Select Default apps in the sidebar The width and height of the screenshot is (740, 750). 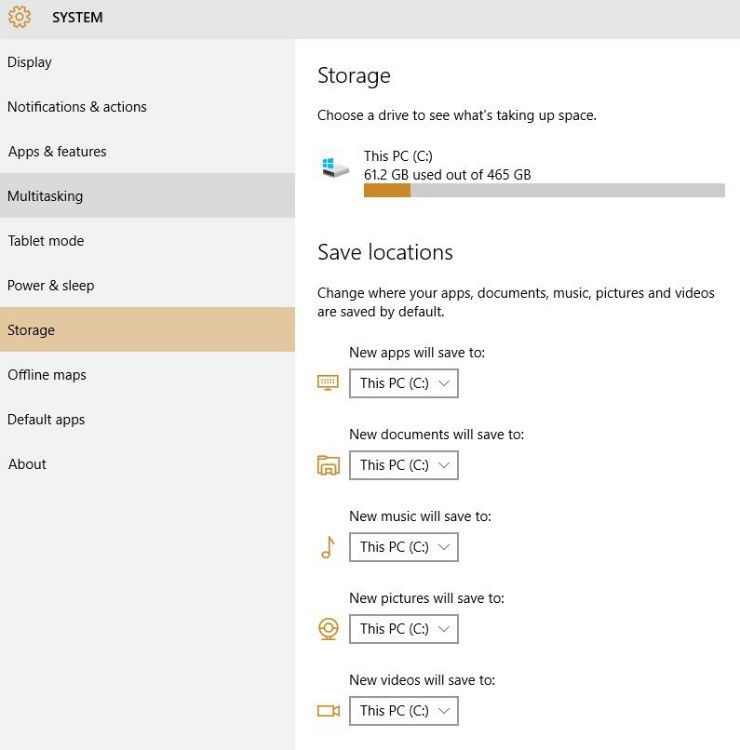point(46,420)
